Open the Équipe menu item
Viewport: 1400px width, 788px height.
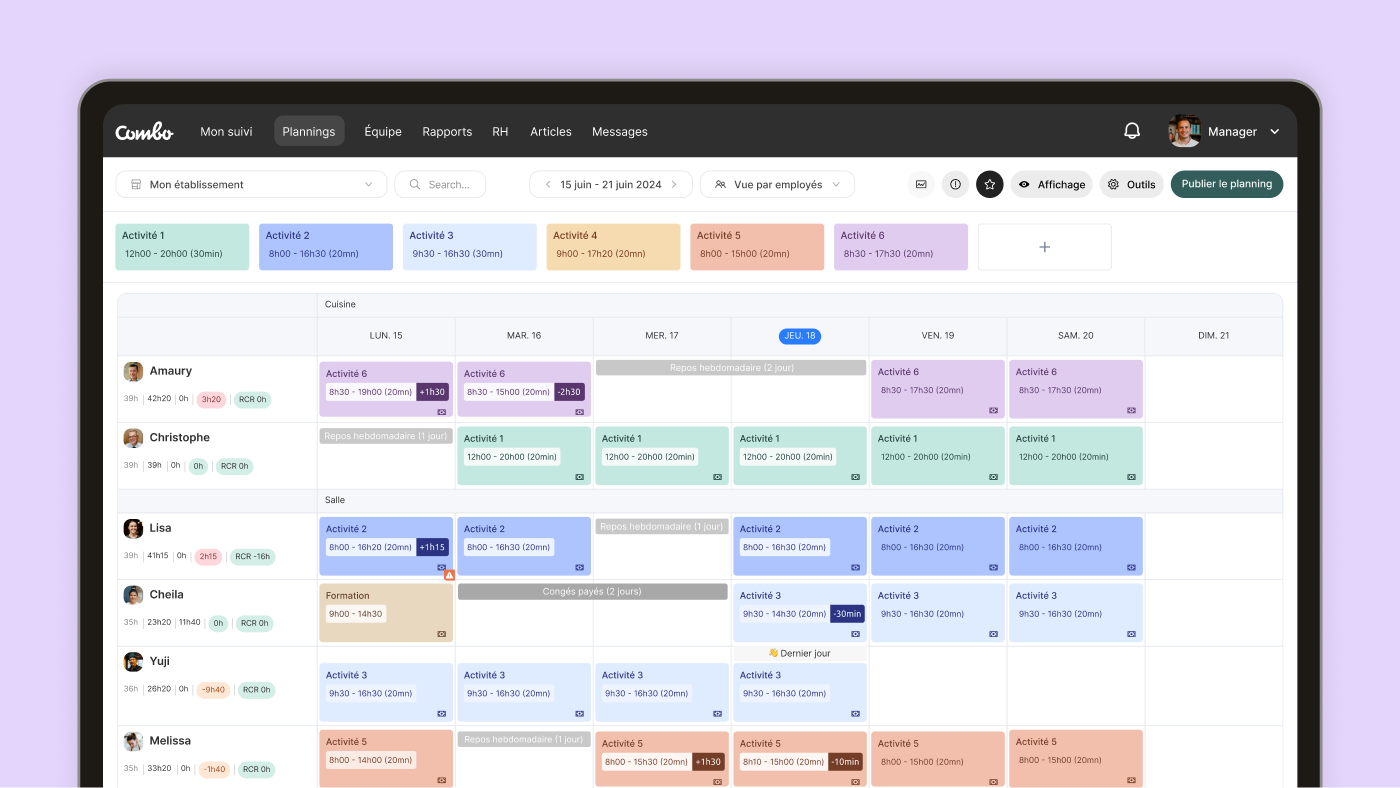point(382,131)
